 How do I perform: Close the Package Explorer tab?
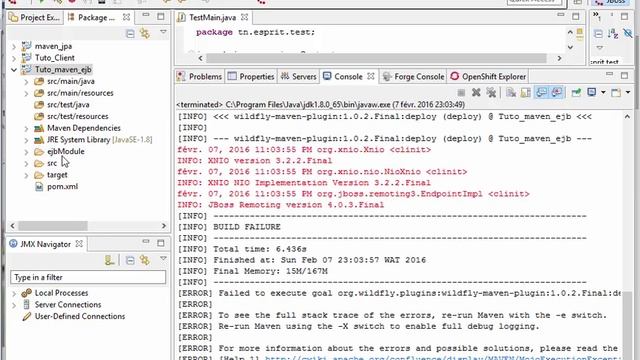(127, 17)
